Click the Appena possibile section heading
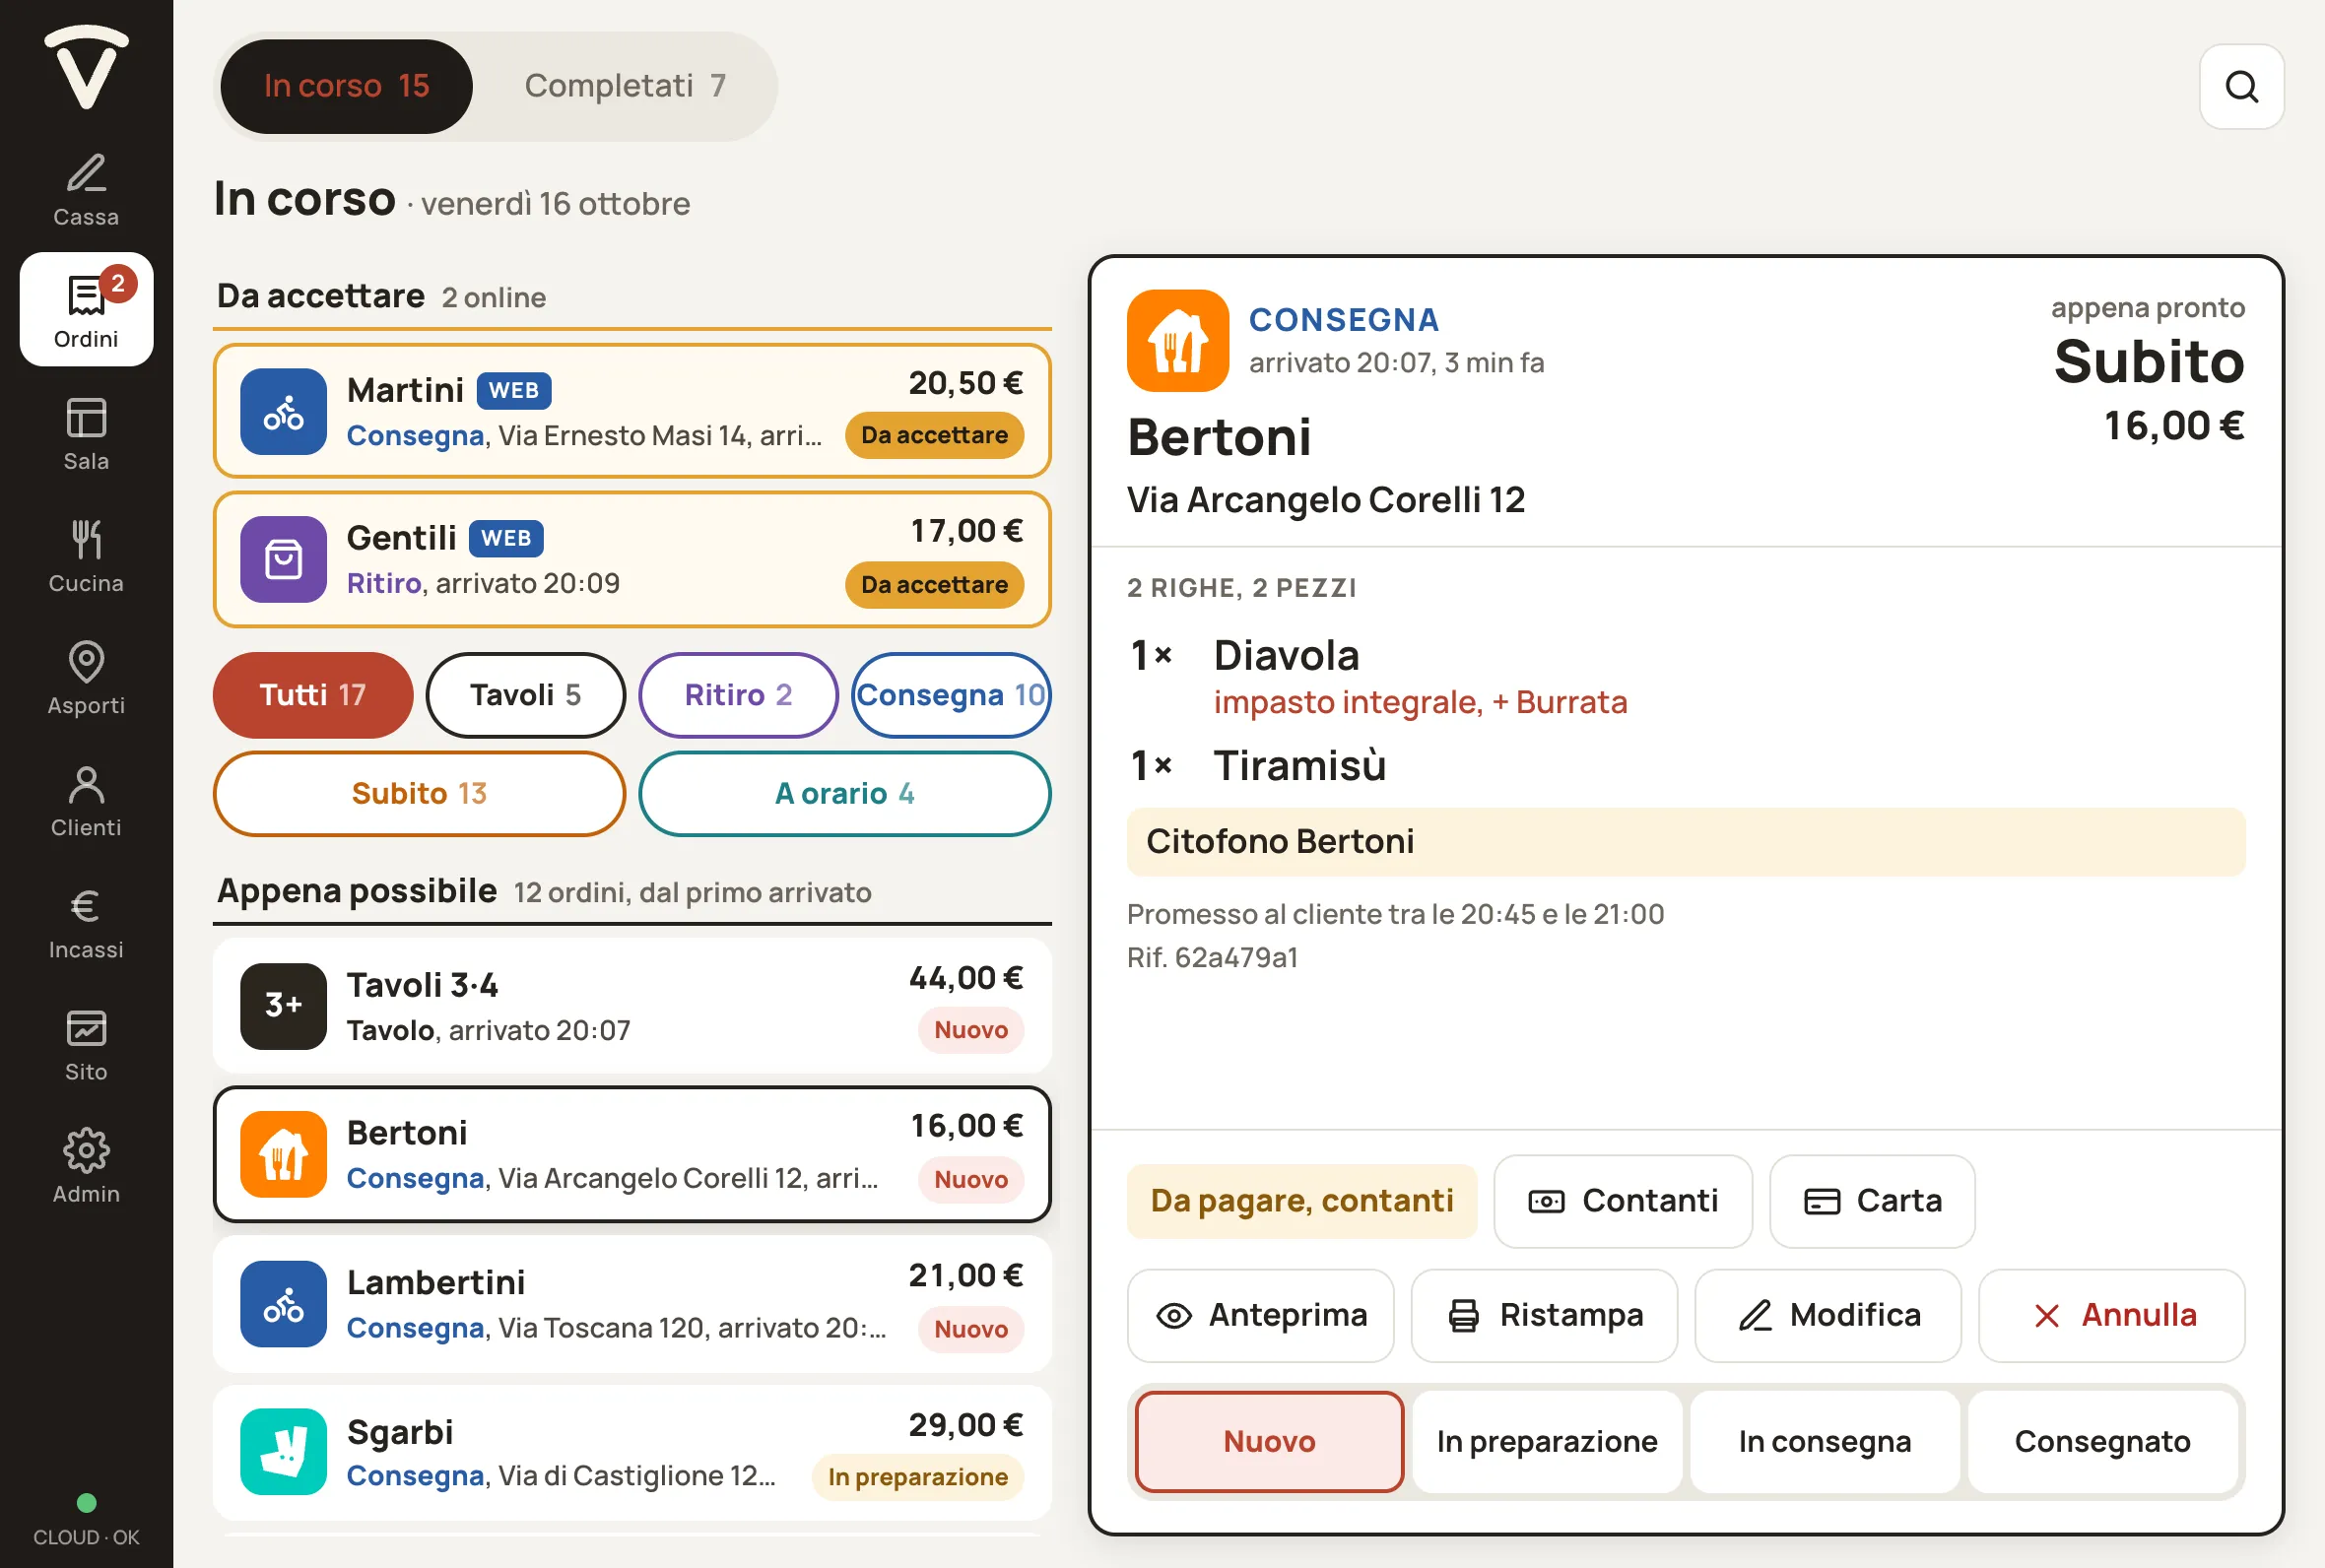The image size is (2325, 1568). pos(356,891)
